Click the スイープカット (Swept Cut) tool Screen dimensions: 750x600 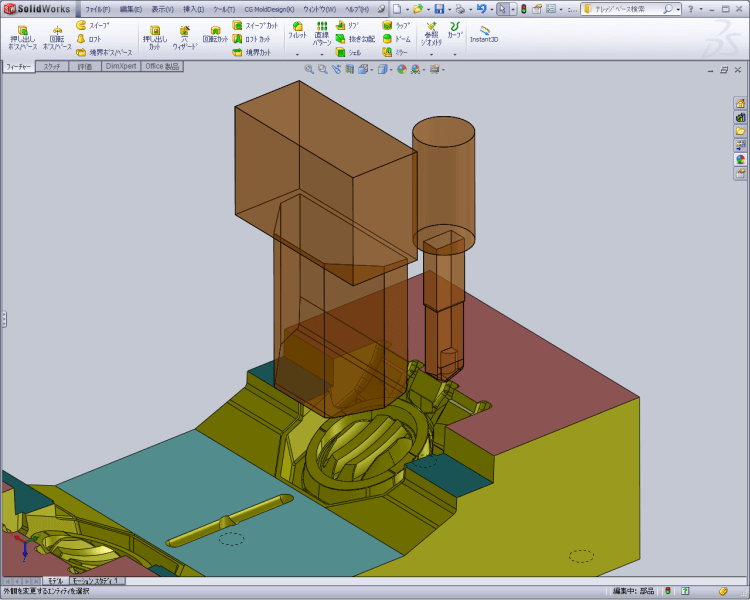pyautogui.click(x=255, y=25)
